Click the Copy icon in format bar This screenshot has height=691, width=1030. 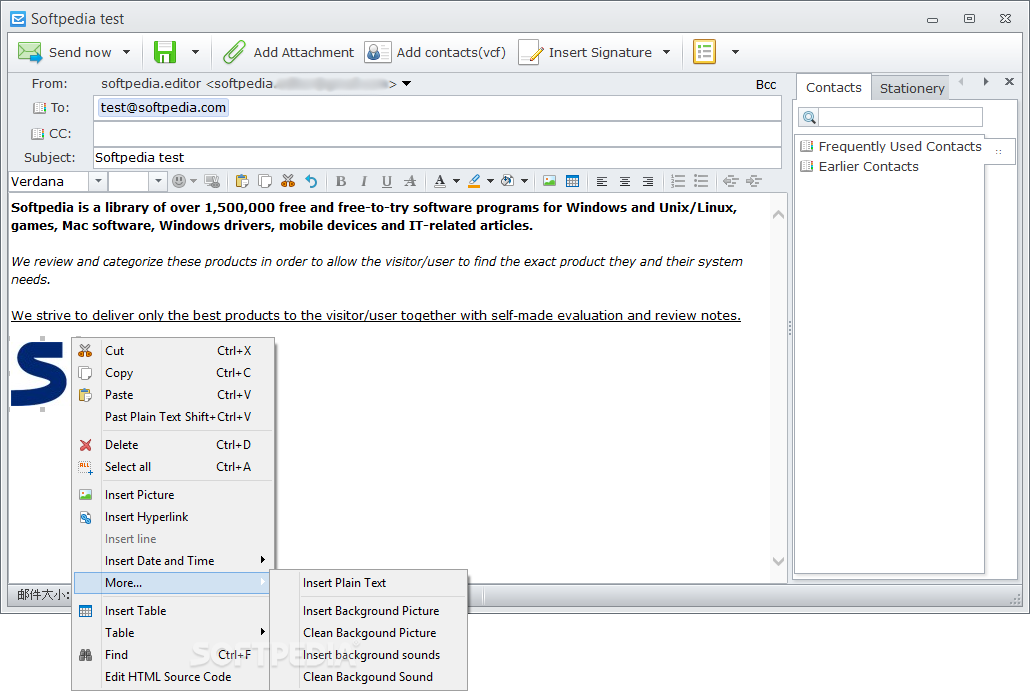pos(265,181)
